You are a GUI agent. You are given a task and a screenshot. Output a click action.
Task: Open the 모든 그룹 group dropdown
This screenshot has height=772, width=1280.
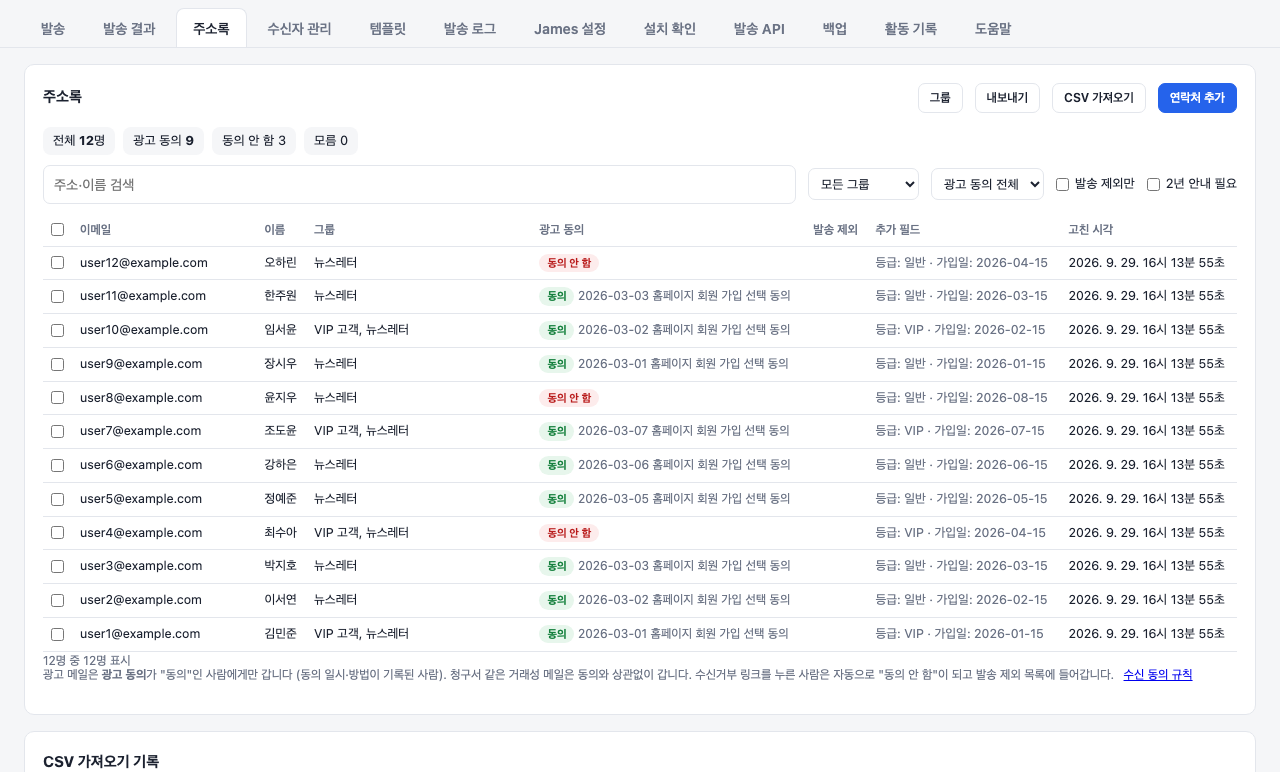(863, 184)
